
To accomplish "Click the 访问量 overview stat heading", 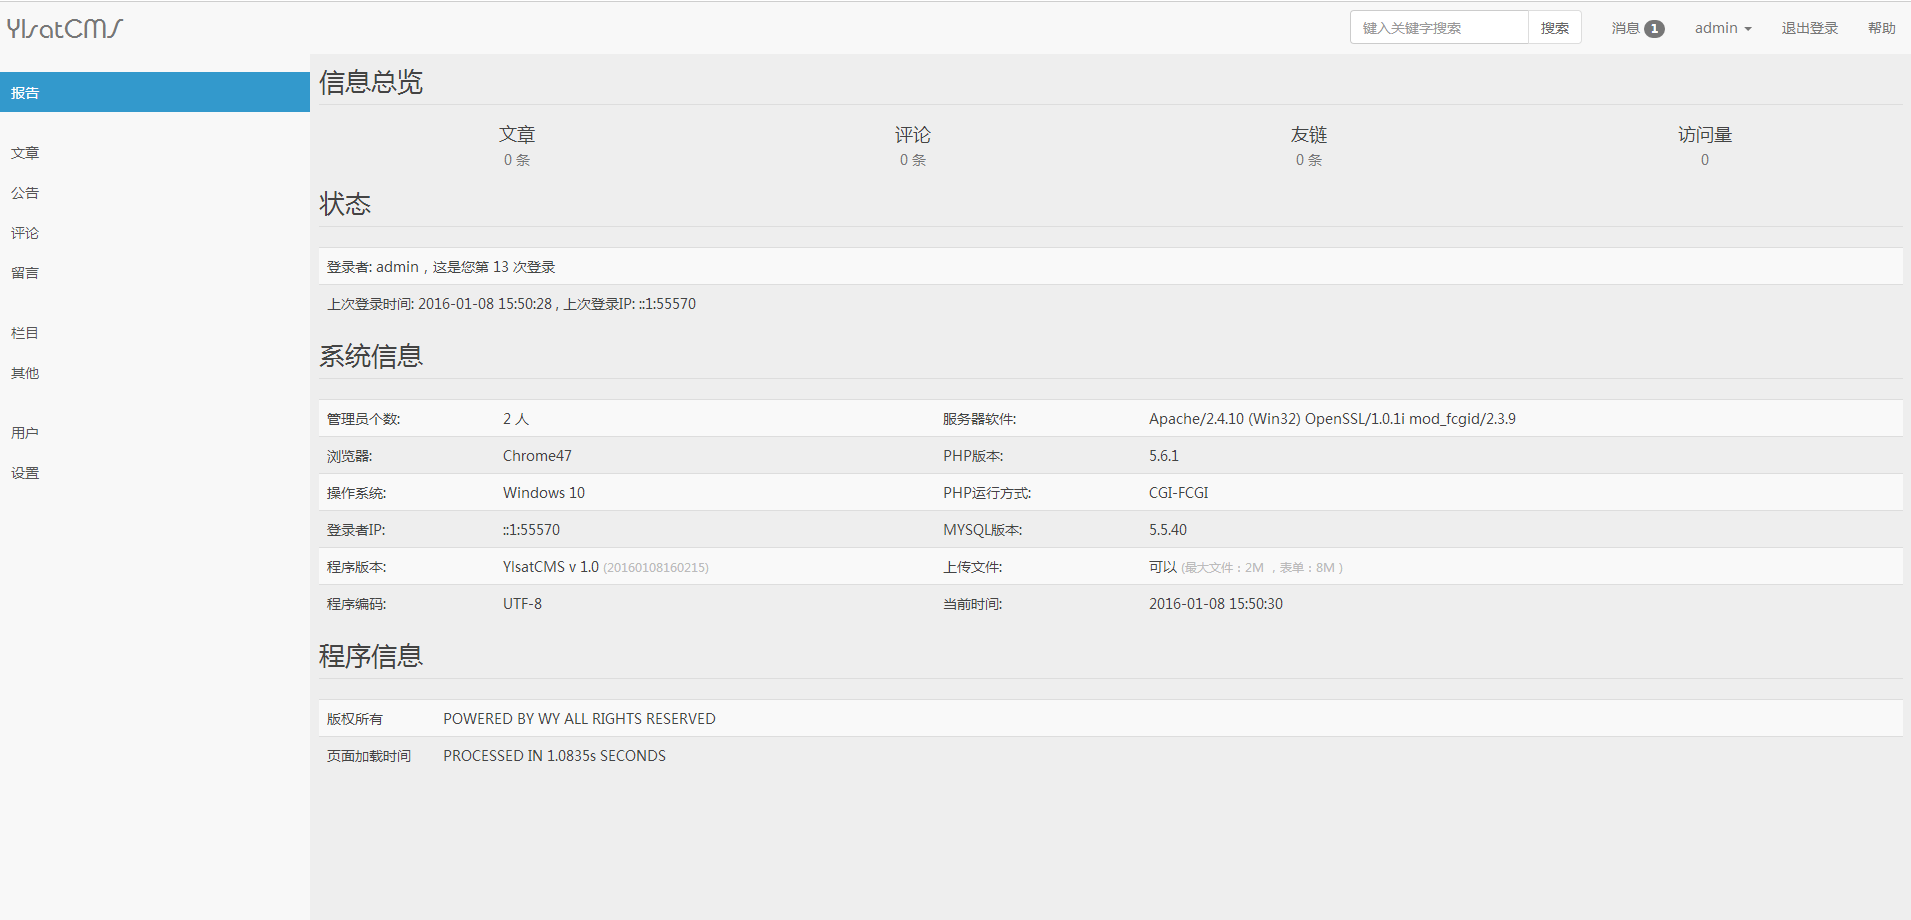I will pyautogui.click(x=1705, y=134).
